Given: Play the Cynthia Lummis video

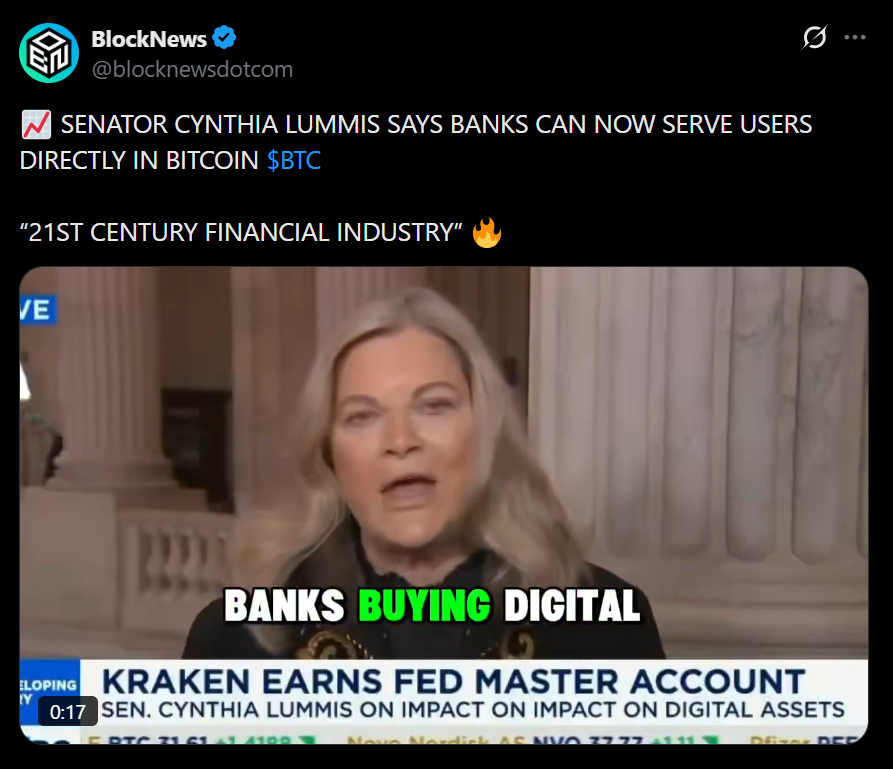Looking at the screenshot, I should click(444, 505).
